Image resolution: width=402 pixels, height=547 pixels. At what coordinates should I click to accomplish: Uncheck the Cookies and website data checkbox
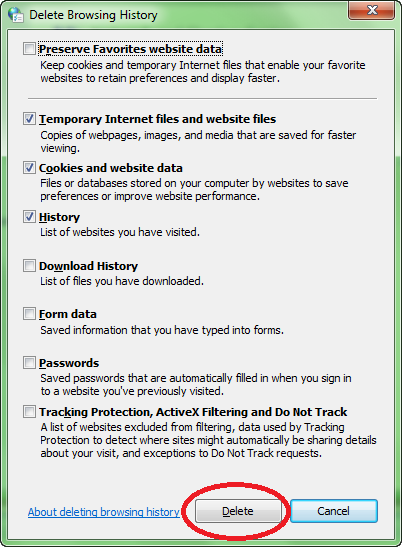point(29,168)
